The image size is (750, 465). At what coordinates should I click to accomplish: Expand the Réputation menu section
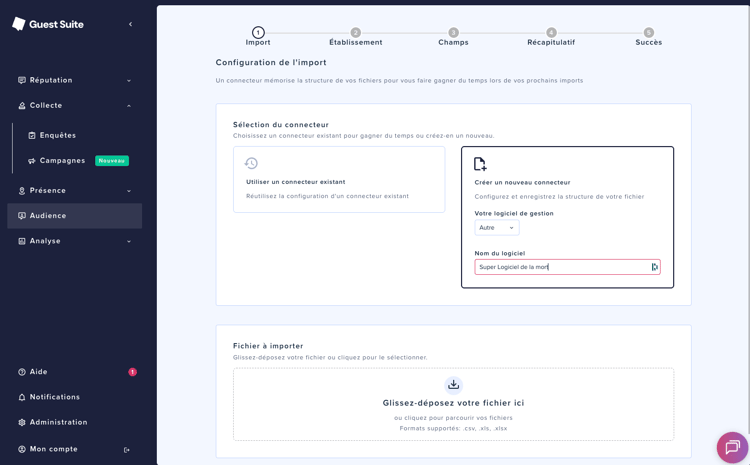(x=75, y=80)
